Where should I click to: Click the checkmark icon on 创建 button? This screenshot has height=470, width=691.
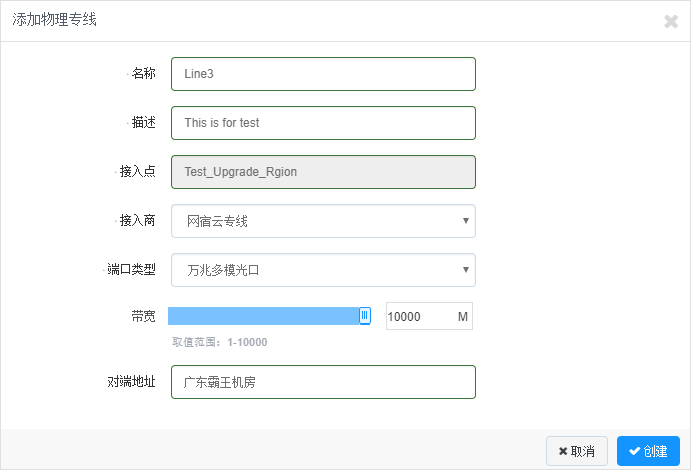pos(634,451)
